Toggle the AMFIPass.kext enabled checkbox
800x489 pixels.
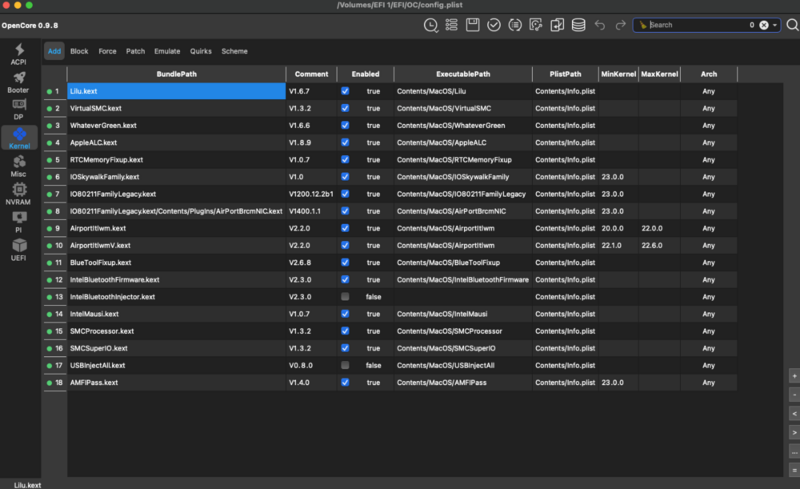345,382
